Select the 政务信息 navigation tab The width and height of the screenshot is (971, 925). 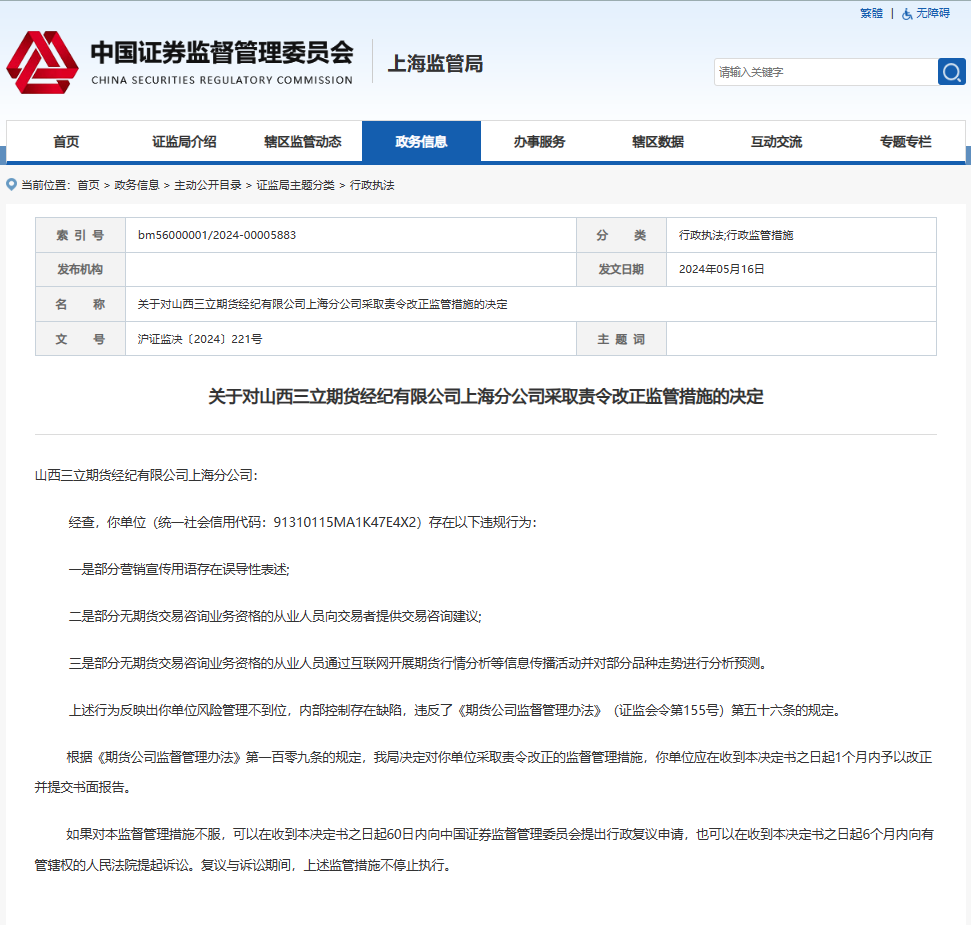coord(422,141)
